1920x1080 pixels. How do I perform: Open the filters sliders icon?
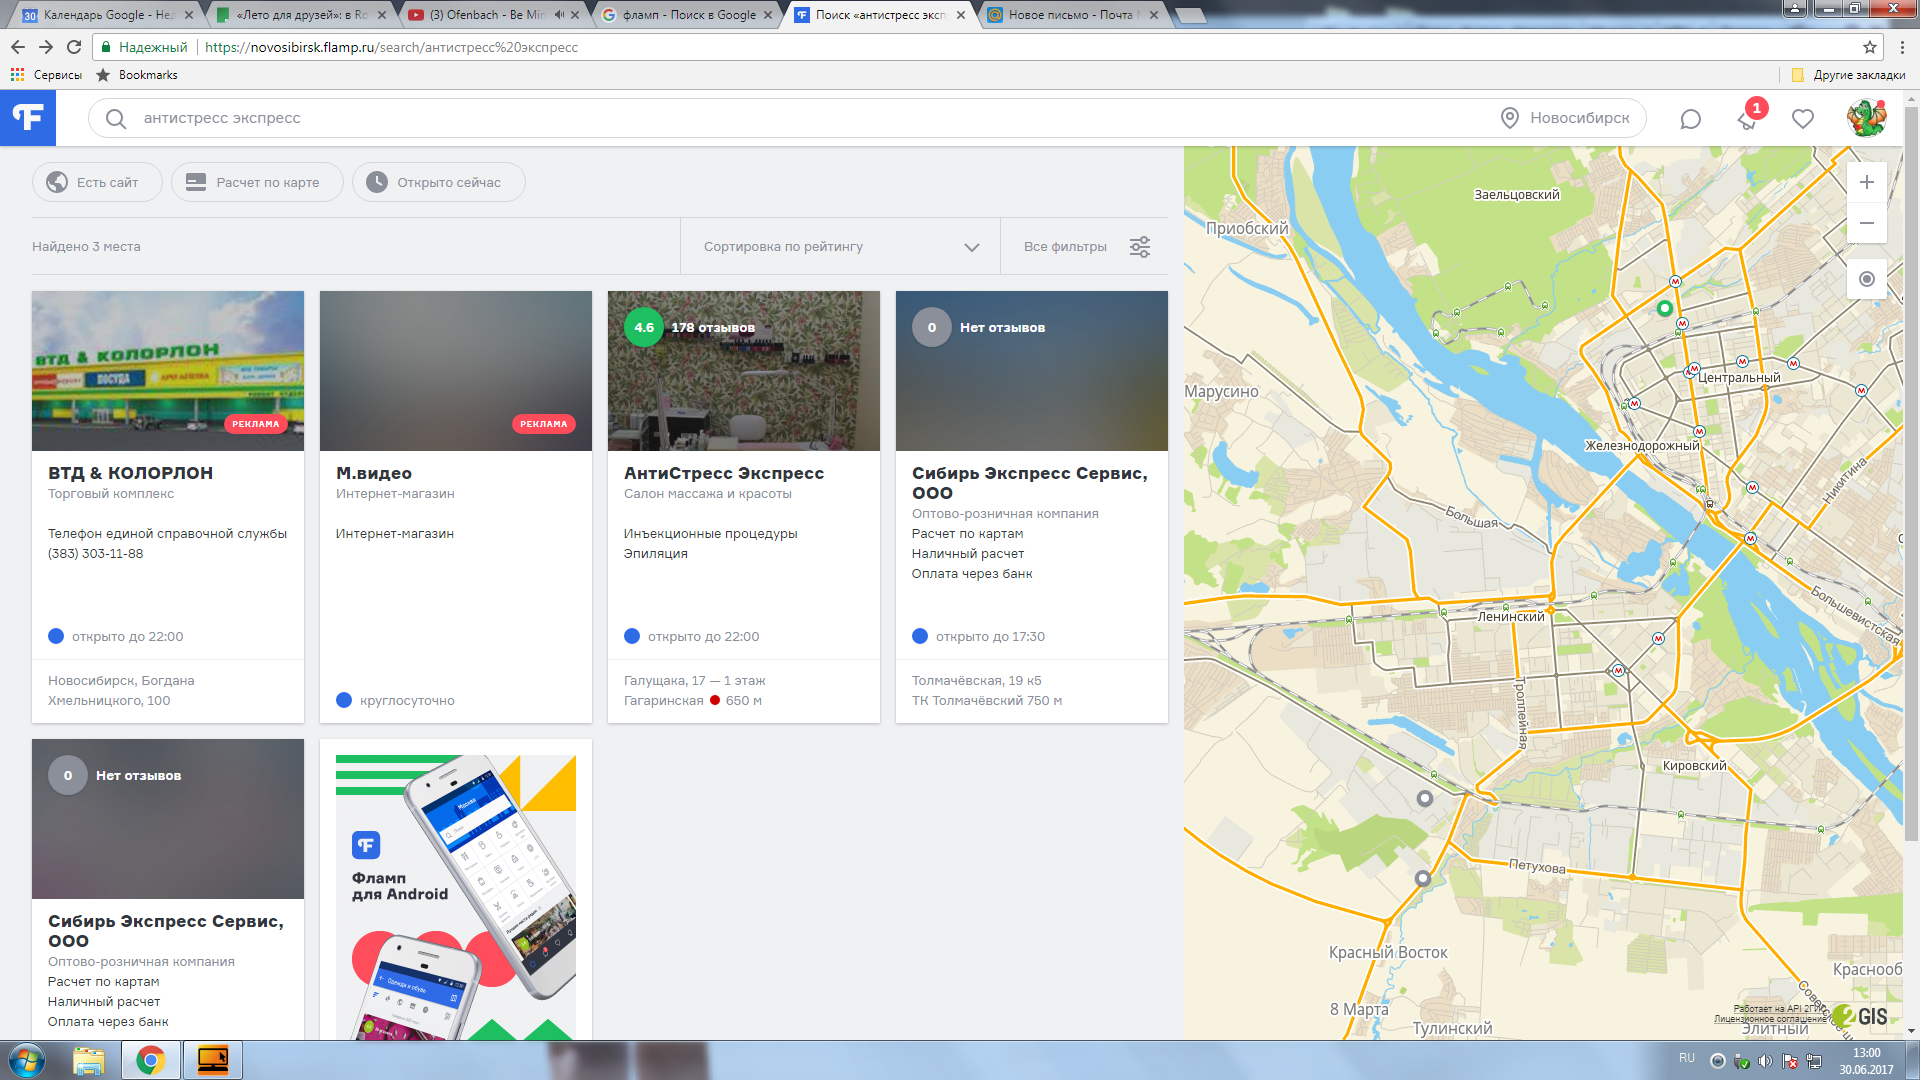click(1140, 247)
